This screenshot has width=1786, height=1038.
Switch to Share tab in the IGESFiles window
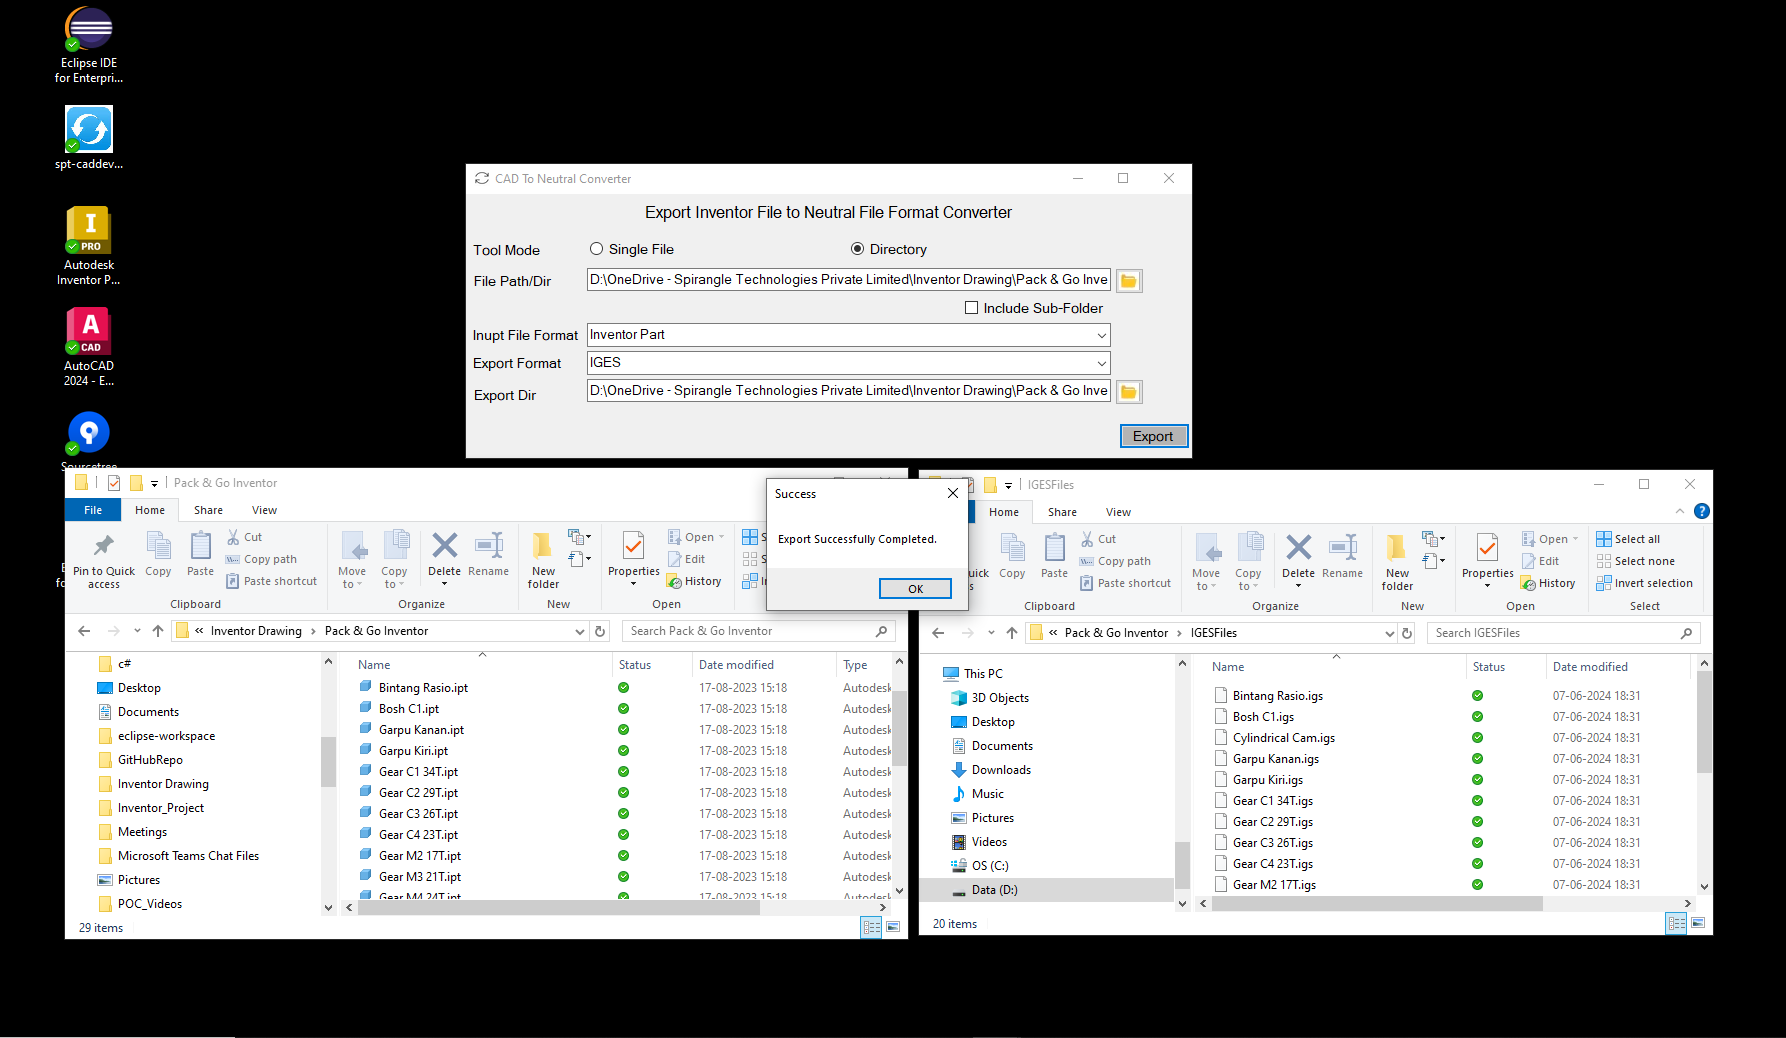1062,512
